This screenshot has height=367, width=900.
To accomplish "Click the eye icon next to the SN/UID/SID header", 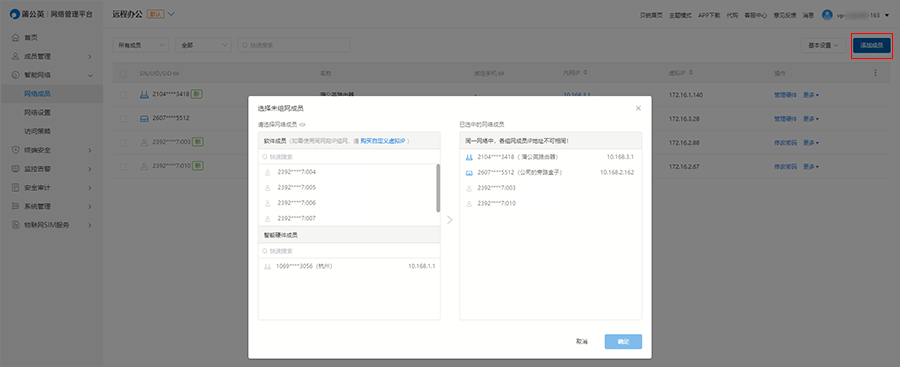I will click(x=177, y=74).
